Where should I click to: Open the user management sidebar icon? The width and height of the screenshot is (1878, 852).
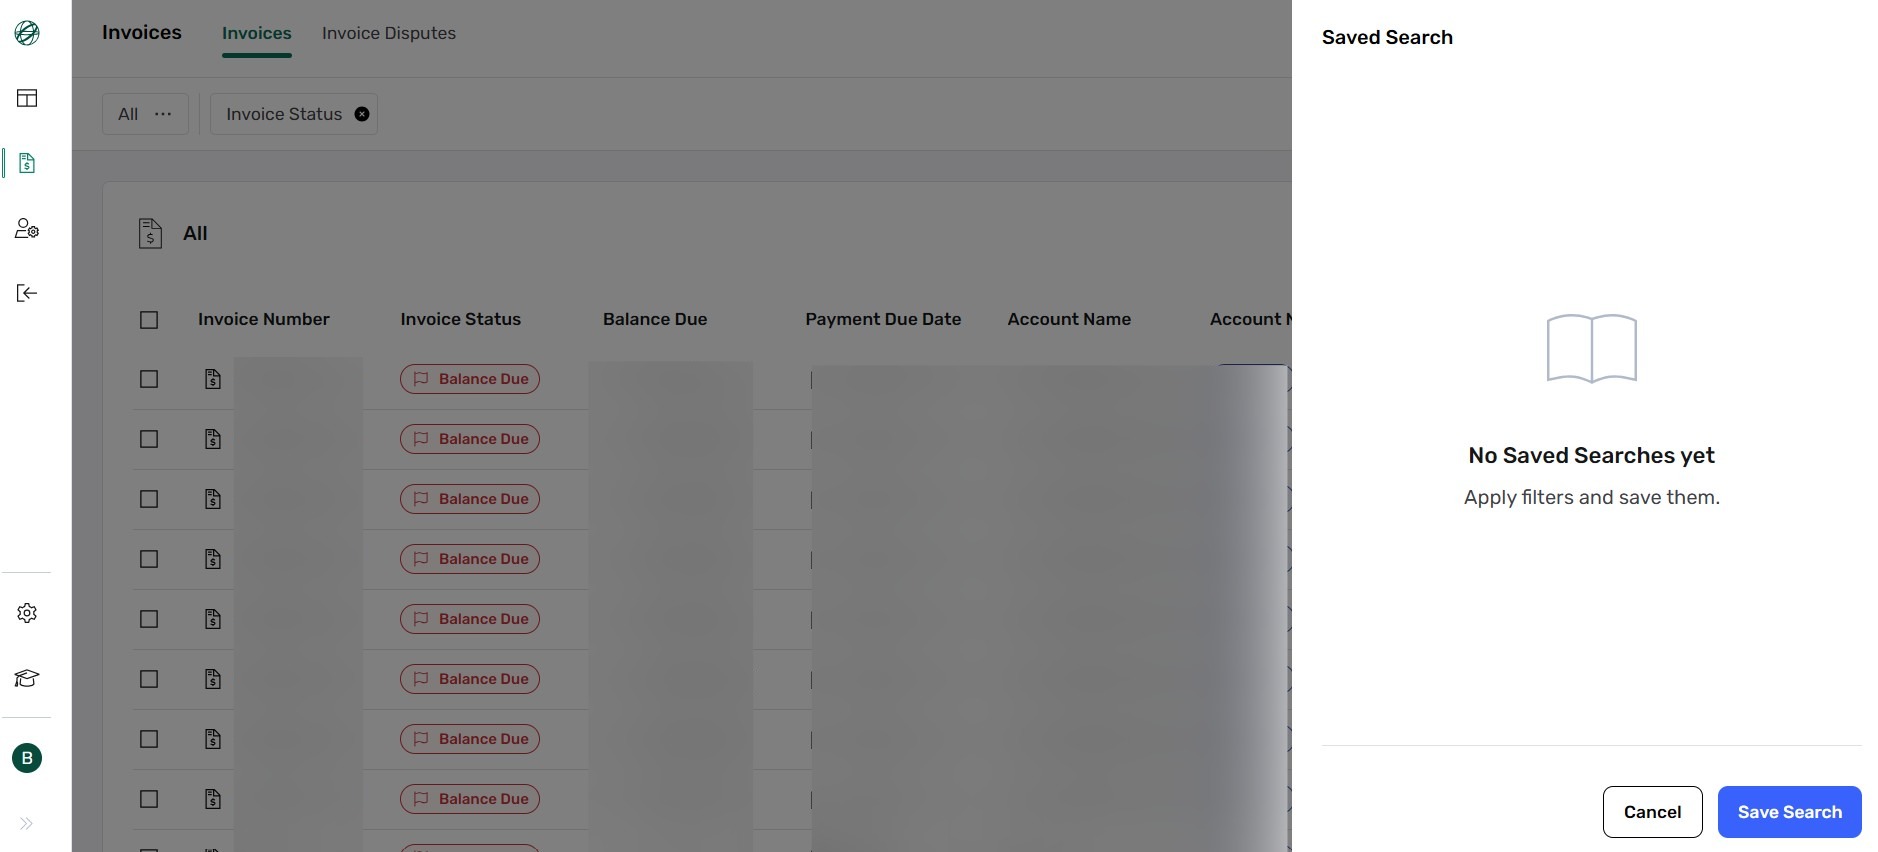(27, 229)
